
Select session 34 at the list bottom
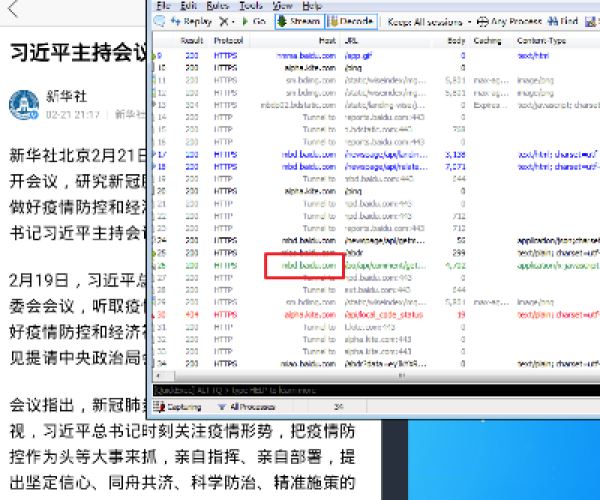376,363
